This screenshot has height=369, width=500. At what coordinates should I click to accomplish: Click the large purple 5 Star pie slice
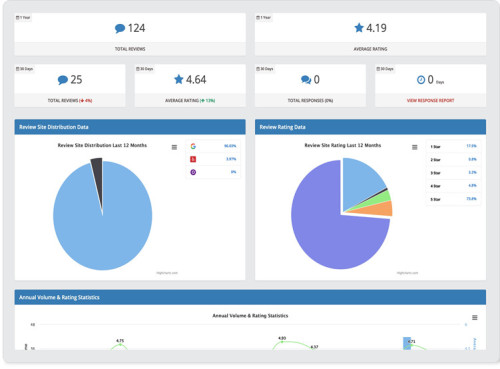[323, 227]
